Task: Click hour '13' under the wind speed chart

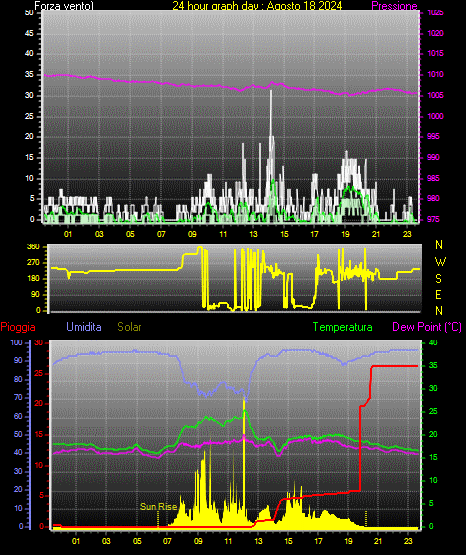Action: [253, 234]
